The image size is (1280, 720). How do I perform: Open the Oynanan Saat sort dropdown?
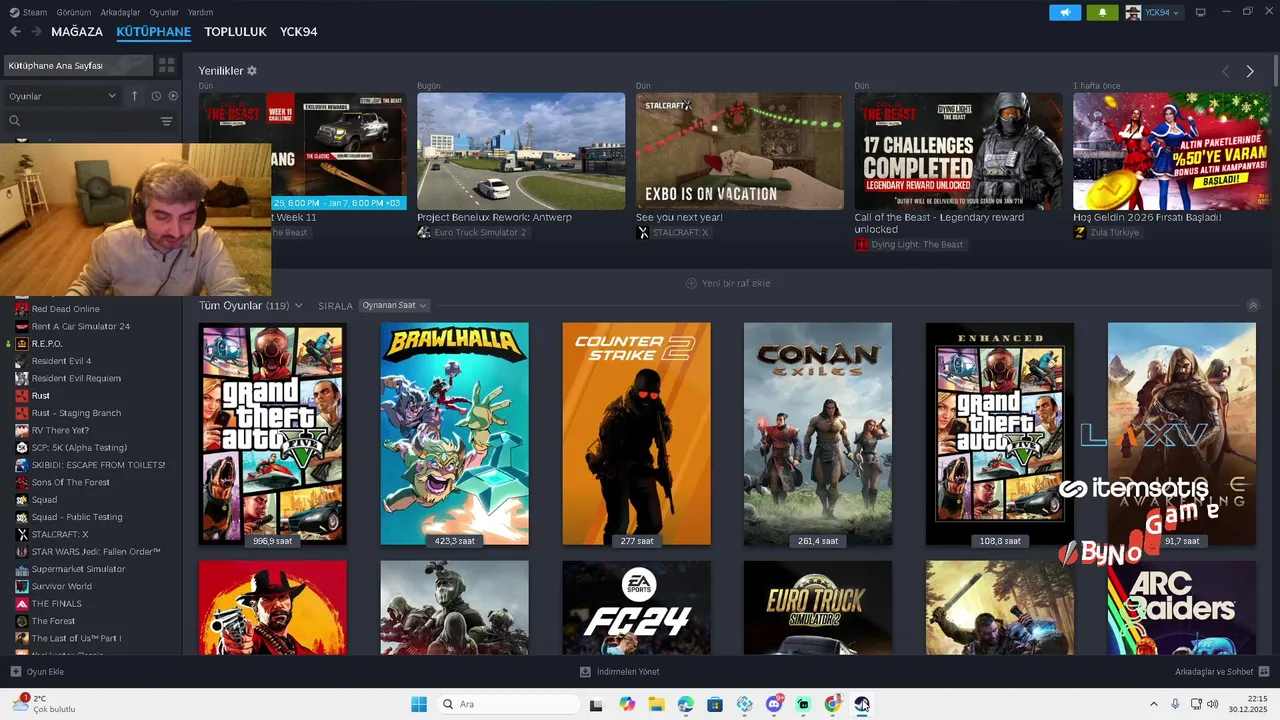(394, 305)
